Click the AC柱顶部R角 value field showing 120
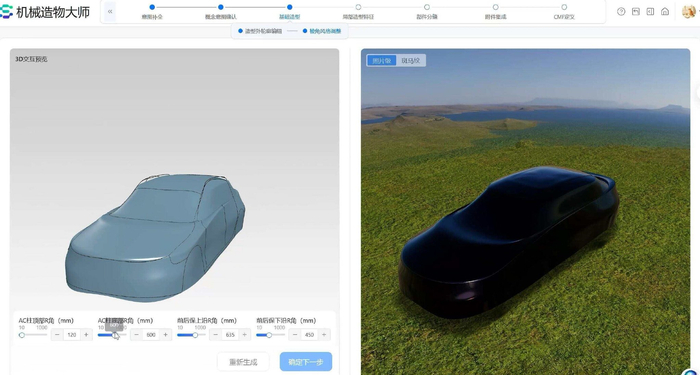This screenshot has height=375, width=700. coord(72,334)
